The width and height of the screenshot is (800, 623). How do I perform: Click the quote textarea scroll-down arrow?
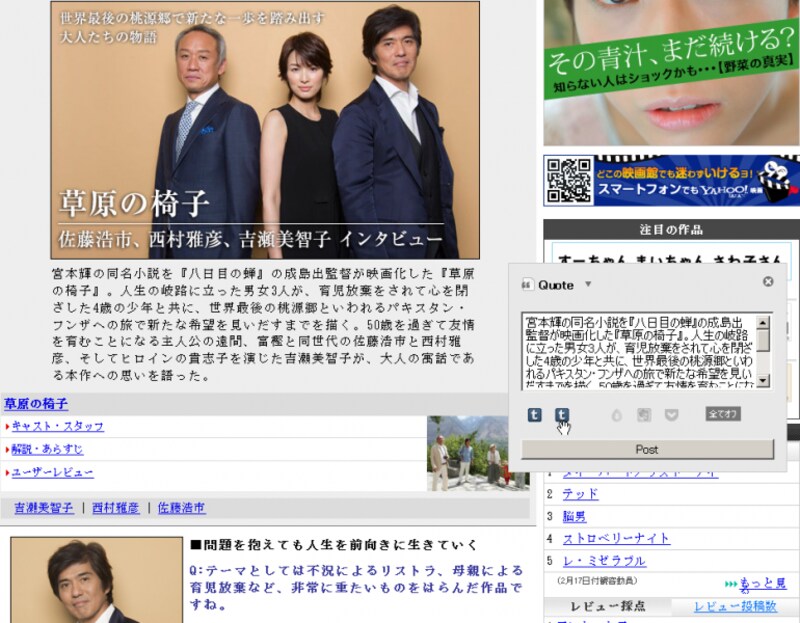click(x=763, y=381)
